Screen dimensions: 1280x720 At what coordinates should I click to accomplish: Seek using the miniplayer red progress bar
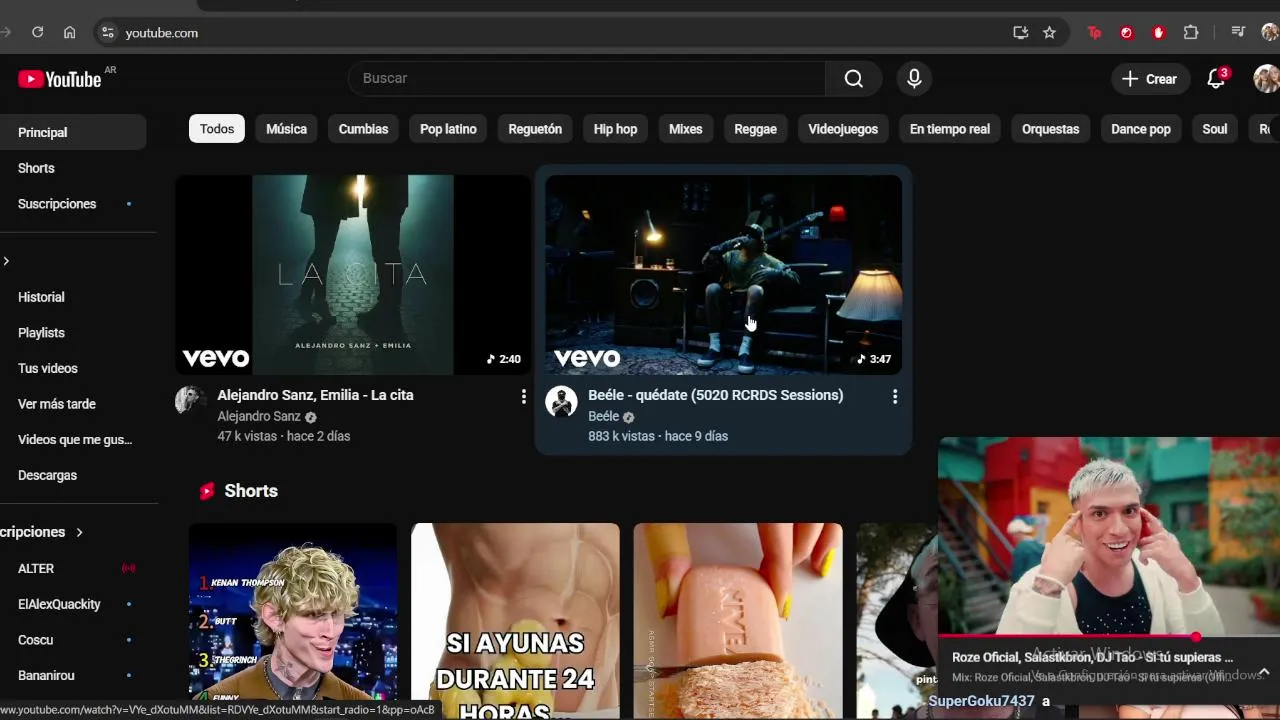[1109, 636]
